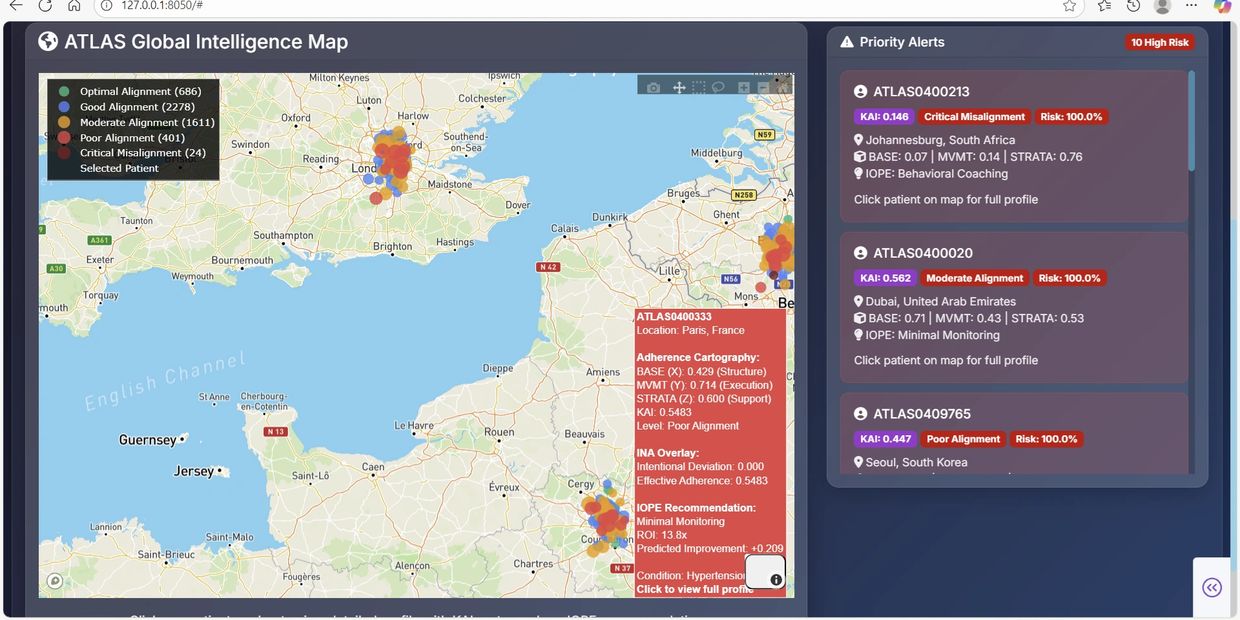
Task: Zoom out using the map minus button
Action: coord(764,88)
